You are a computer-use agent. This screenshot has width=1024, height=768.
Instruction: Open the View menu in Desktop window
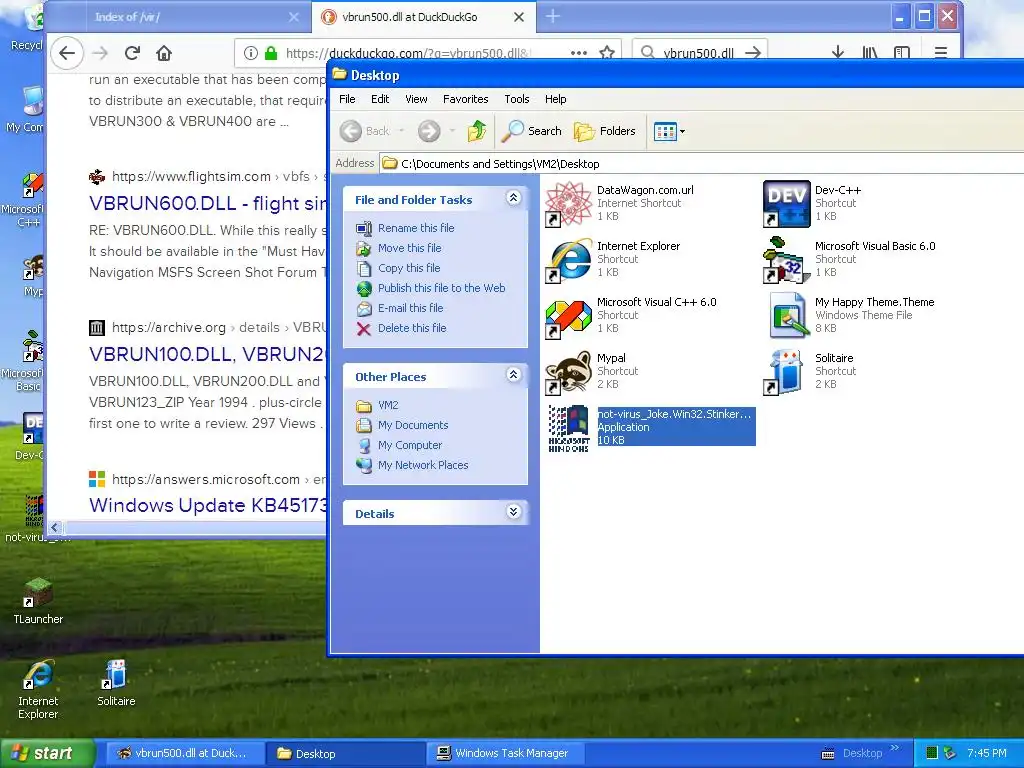(416, 99)
